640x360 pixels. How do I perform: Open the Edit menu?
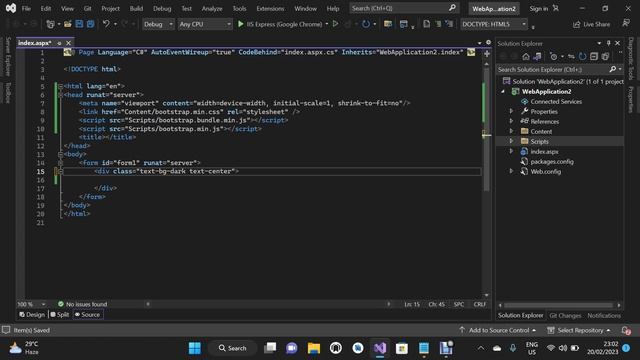(46, 9)
